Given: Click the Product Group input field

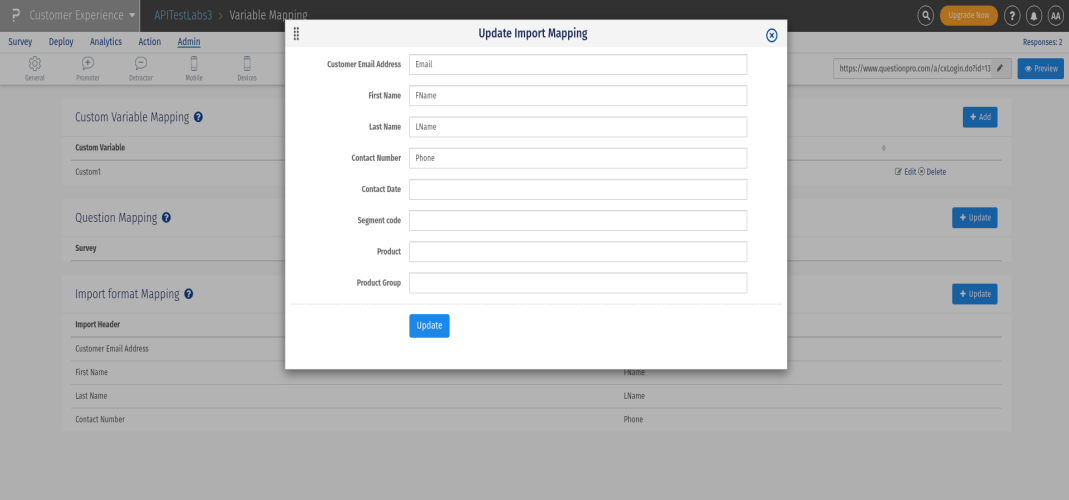Looking at the screenshot, I should [x=577, y=283].
